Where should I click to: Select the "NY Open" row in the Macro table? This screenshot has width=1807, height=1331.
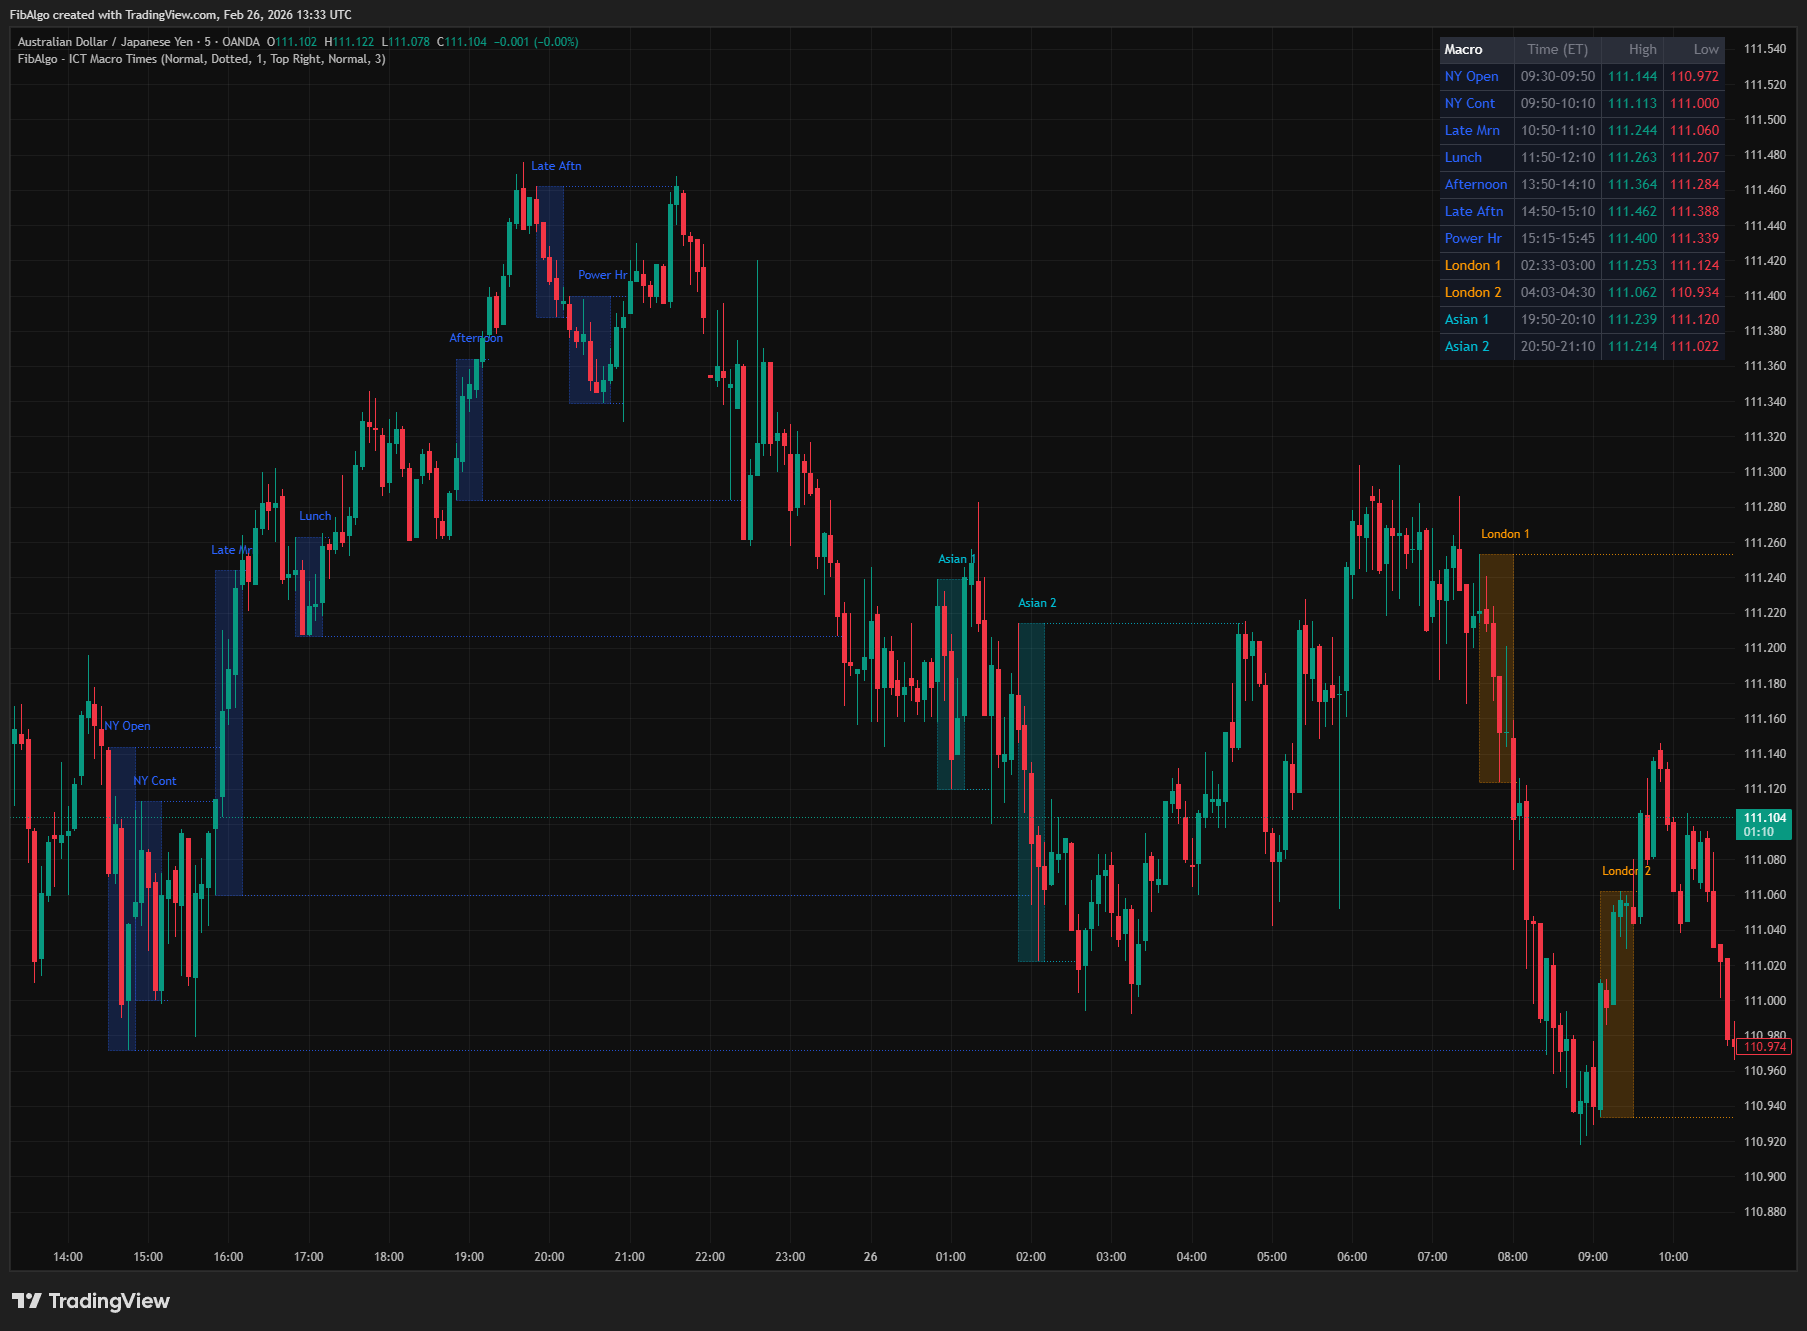(1471, 76)
